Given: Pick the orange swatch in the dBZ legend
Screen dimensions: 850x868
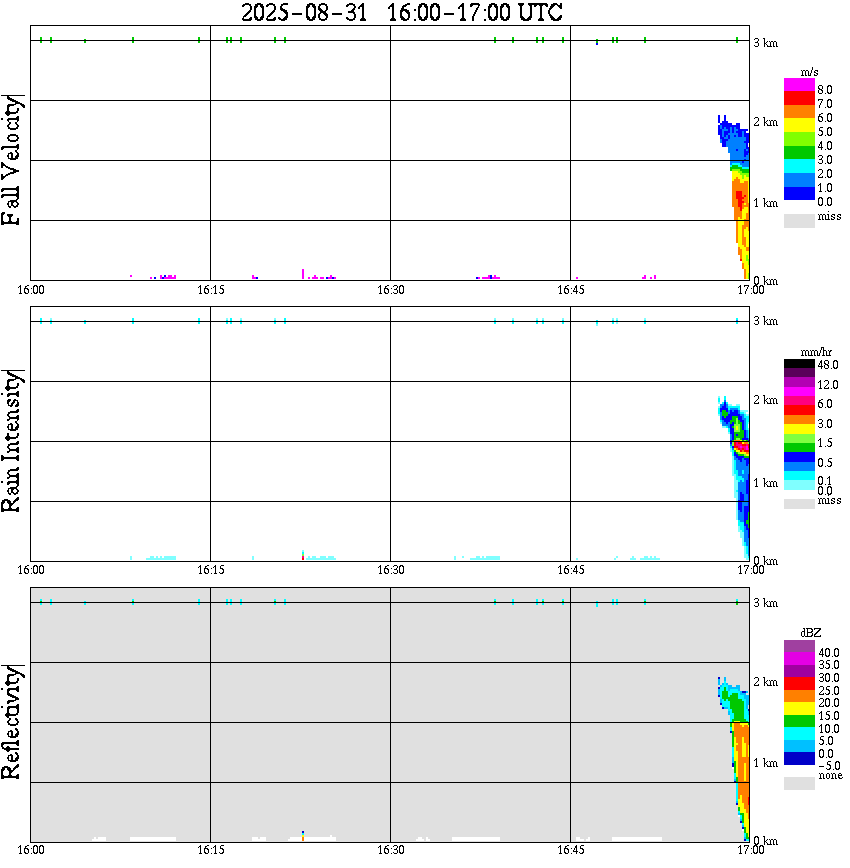Looking at the screenshot, I should pos(799,696).
